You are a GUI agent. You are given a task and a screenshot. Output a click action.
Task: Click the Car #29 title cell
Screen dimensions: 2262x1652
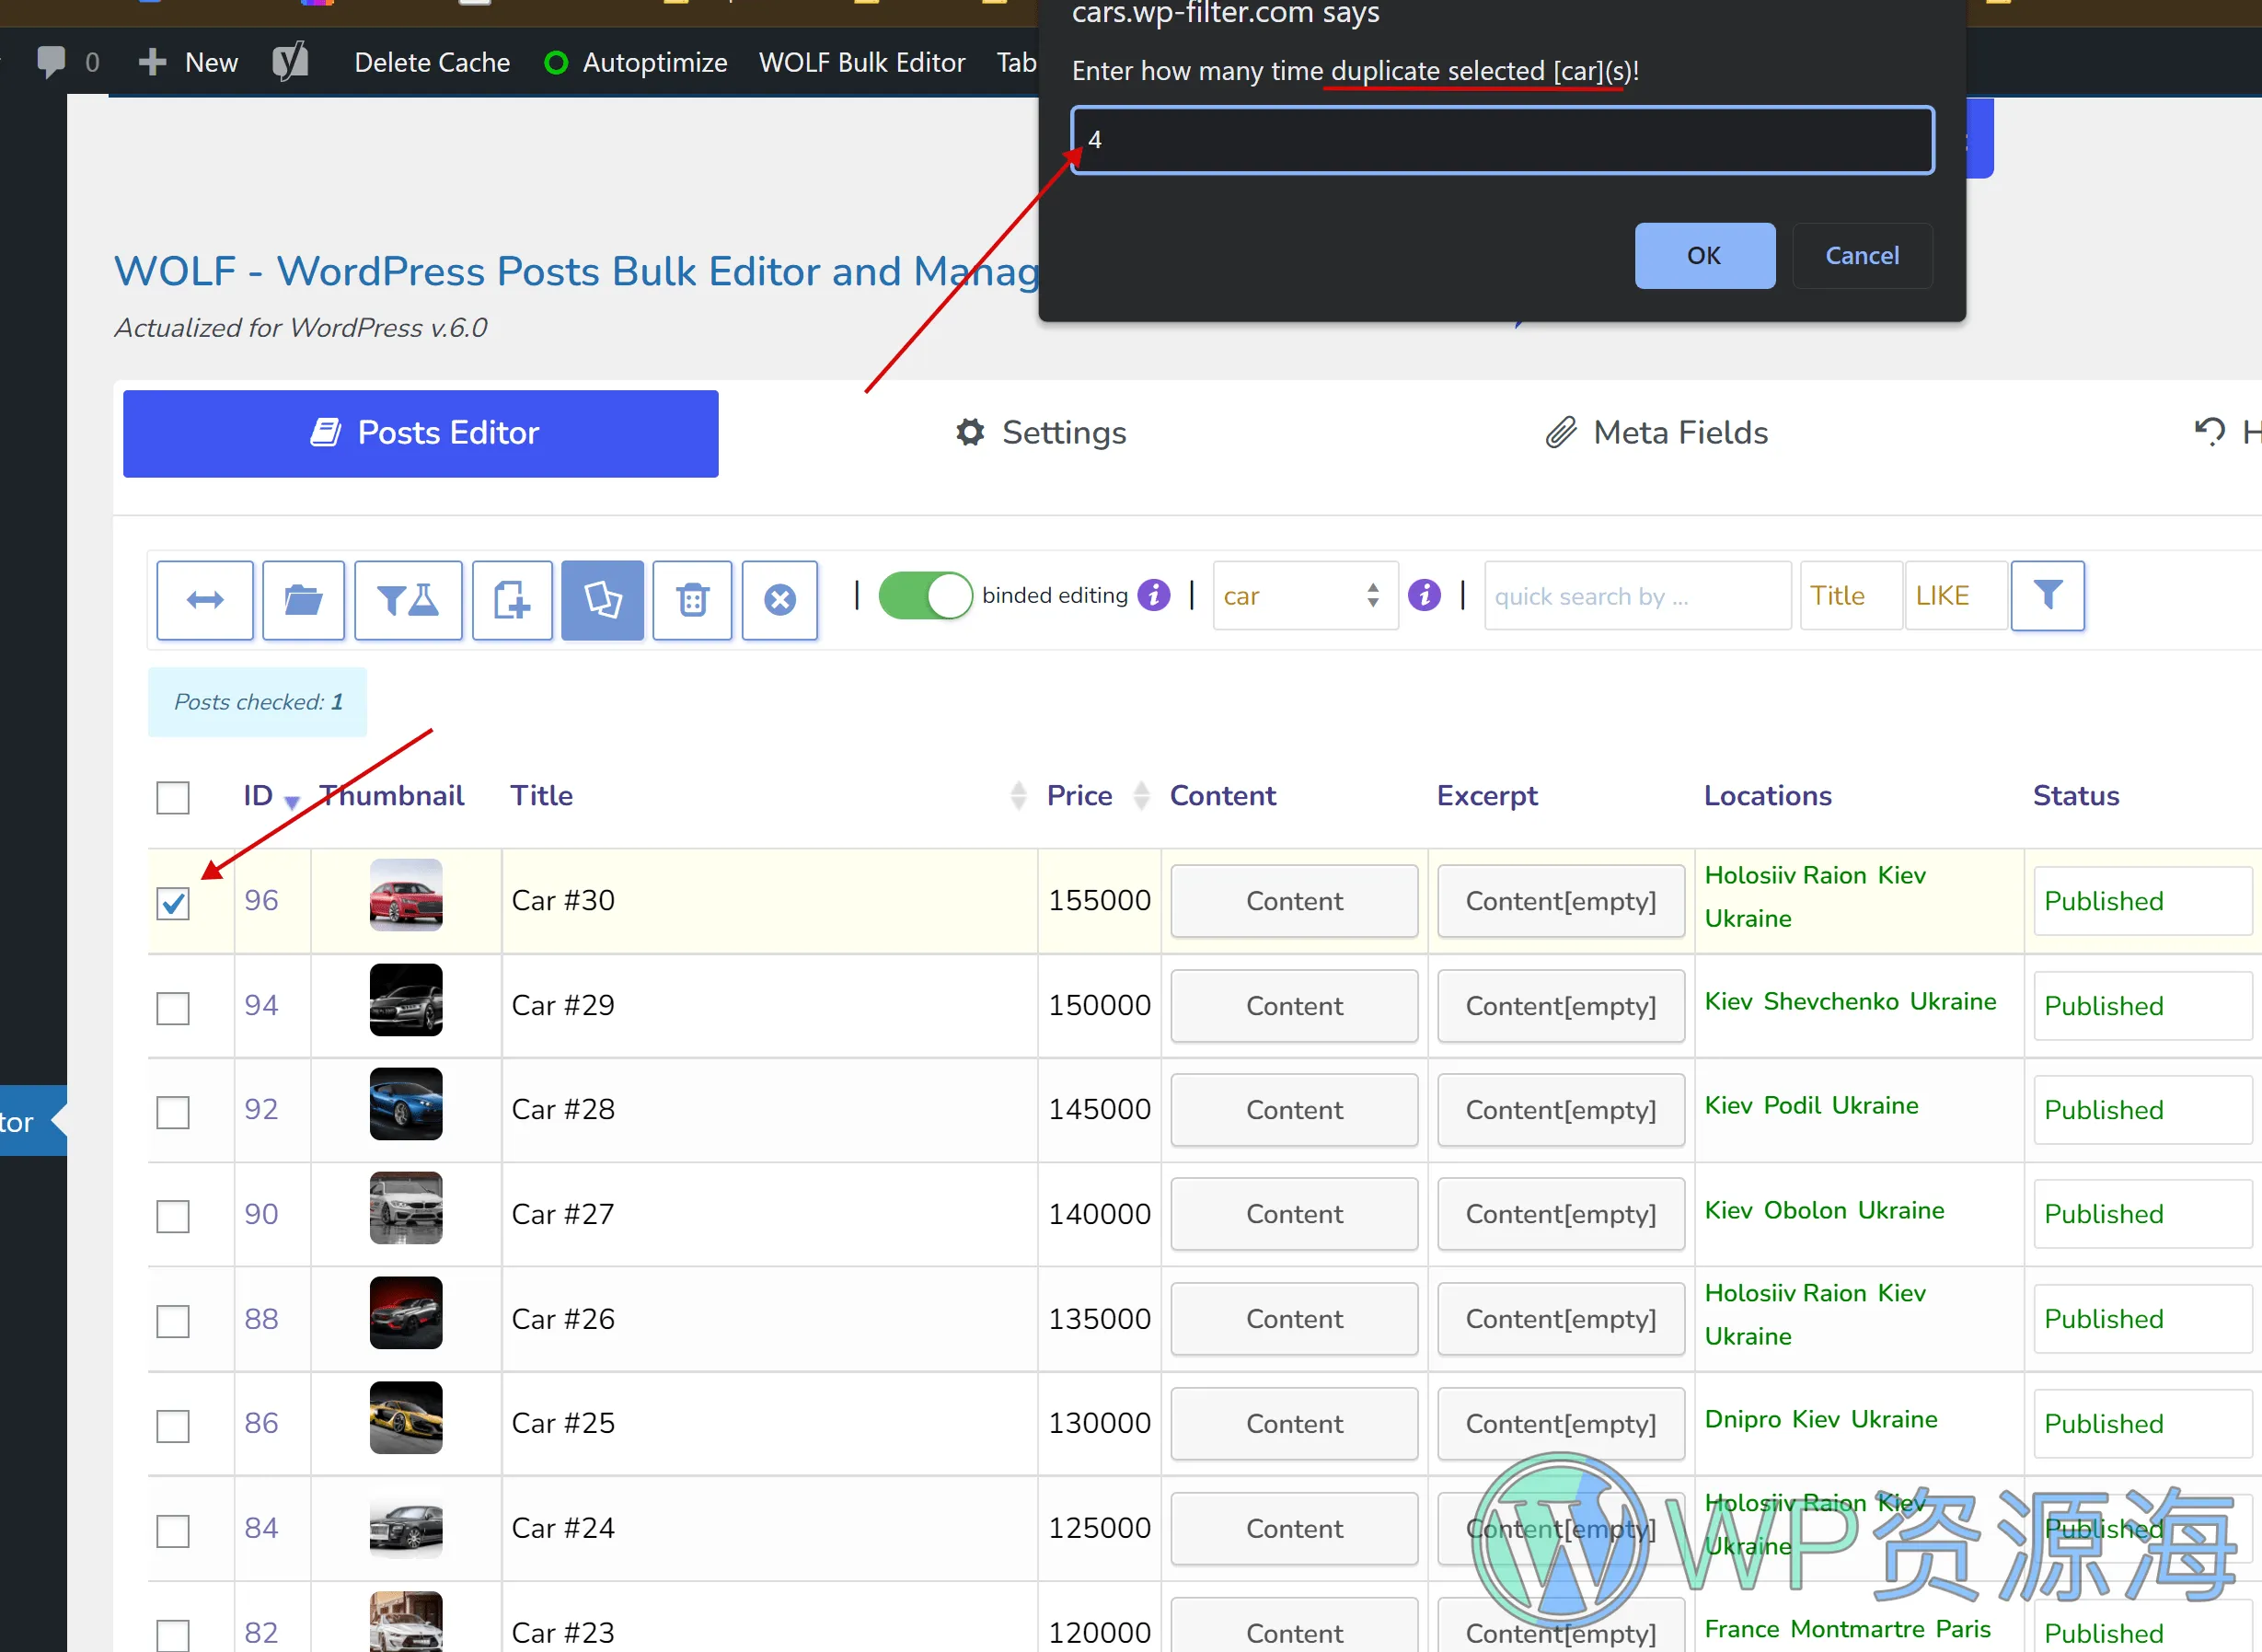pos(769,1006)
